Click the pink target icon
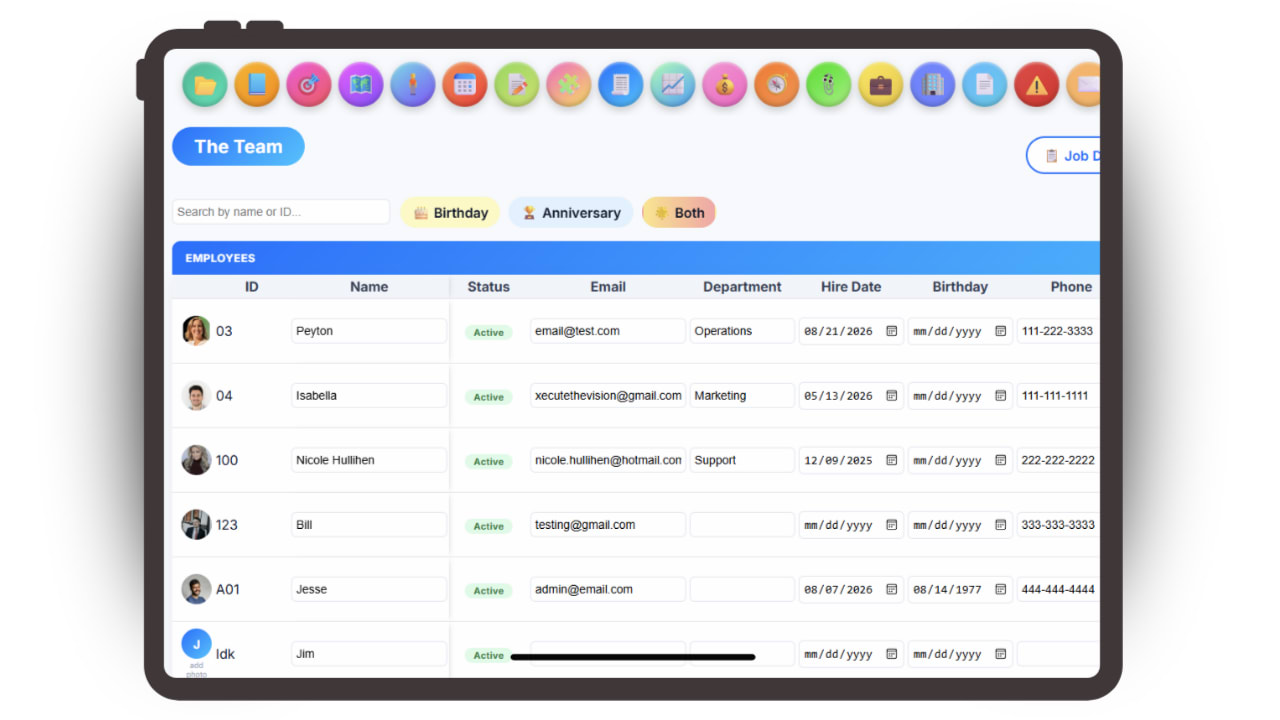The image size is (1280, 720). pyautogui.click(x=309, y=85)
